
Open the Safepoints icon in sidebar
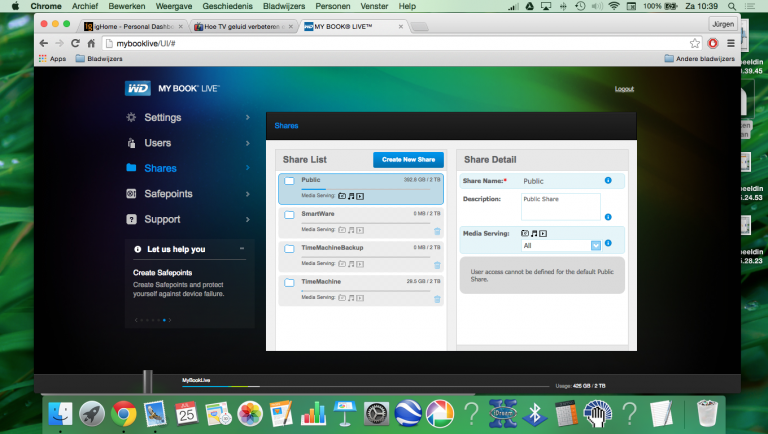(x=131, y=193)
